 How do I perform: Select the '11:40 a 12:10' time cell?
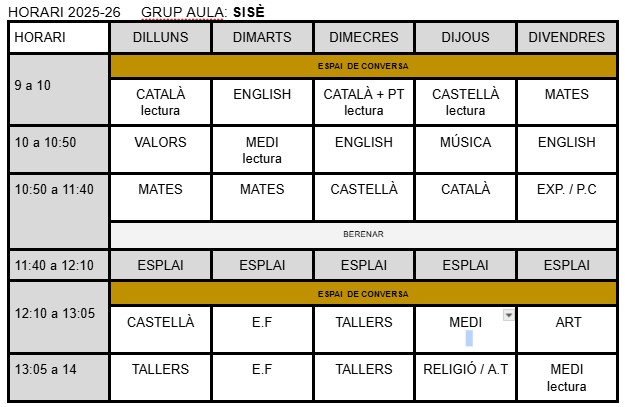click(x=59, y=265)
